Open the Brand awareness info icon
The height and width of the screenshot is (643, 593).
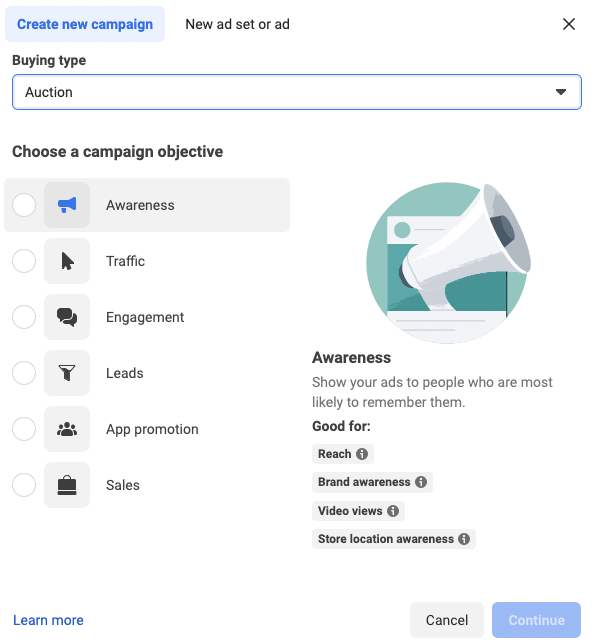(421, 482)
